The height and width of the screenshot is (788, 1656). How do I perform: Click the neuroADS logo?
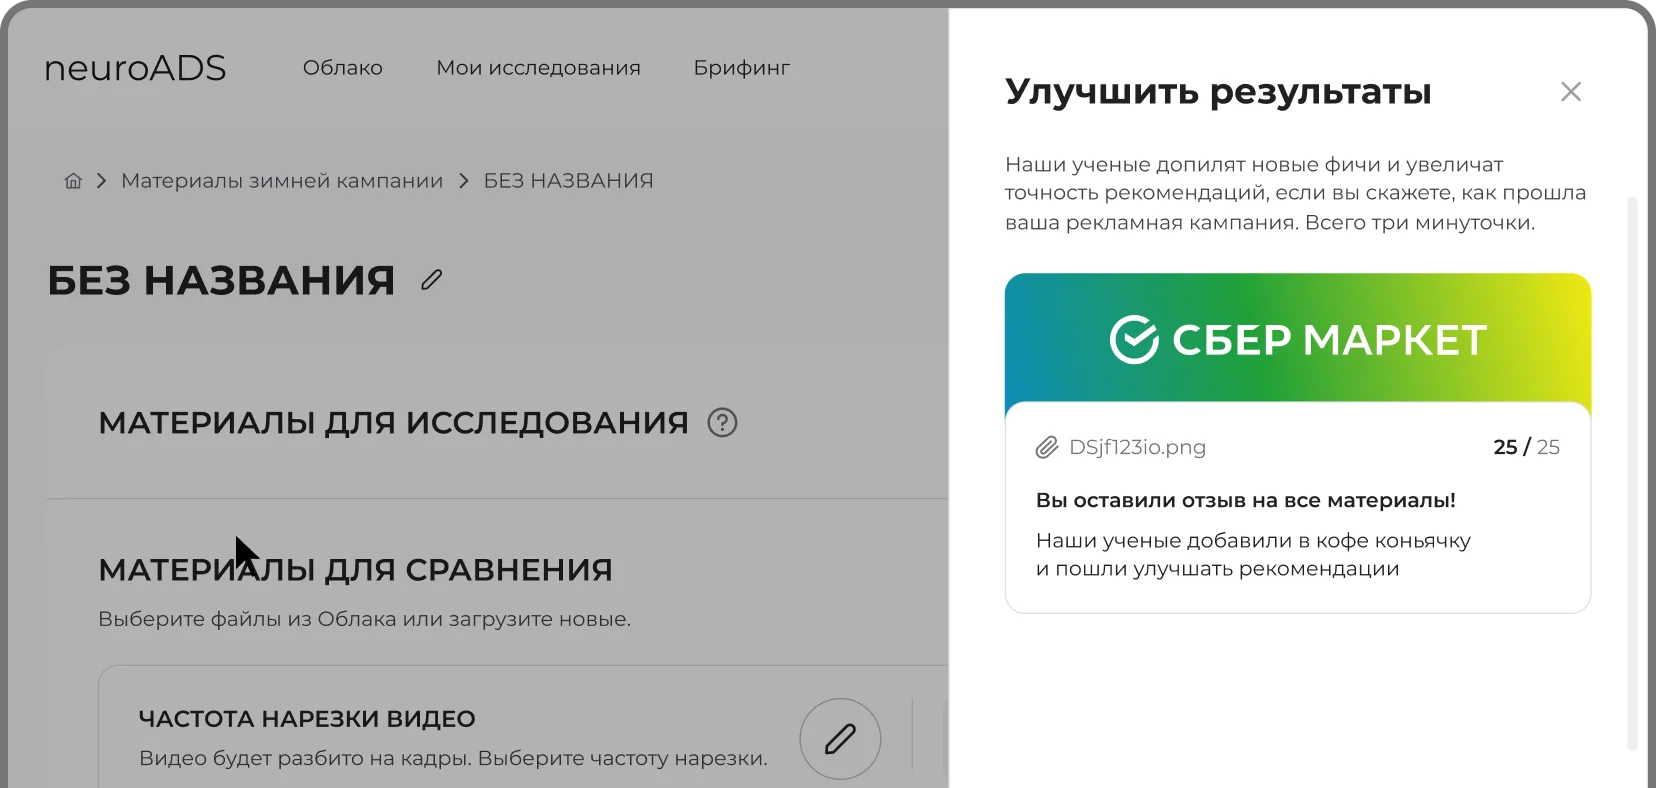(135, 68)
